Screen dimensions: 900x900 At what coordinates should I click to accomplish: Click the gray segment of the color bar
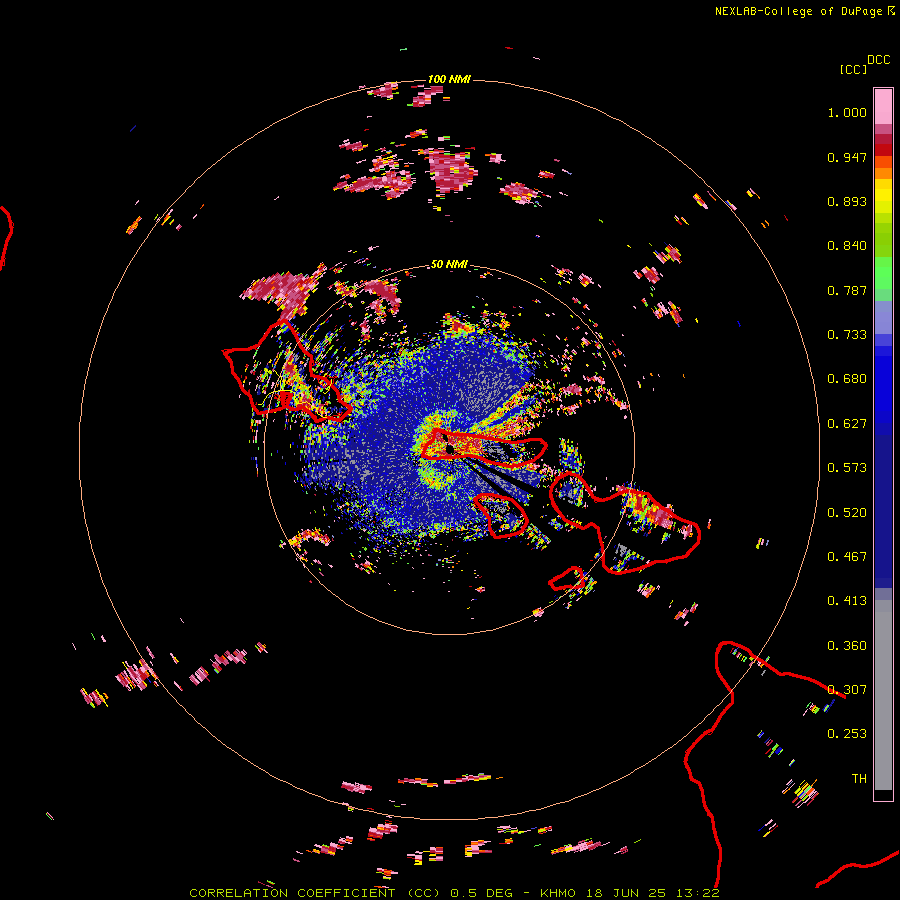[883, 695]
